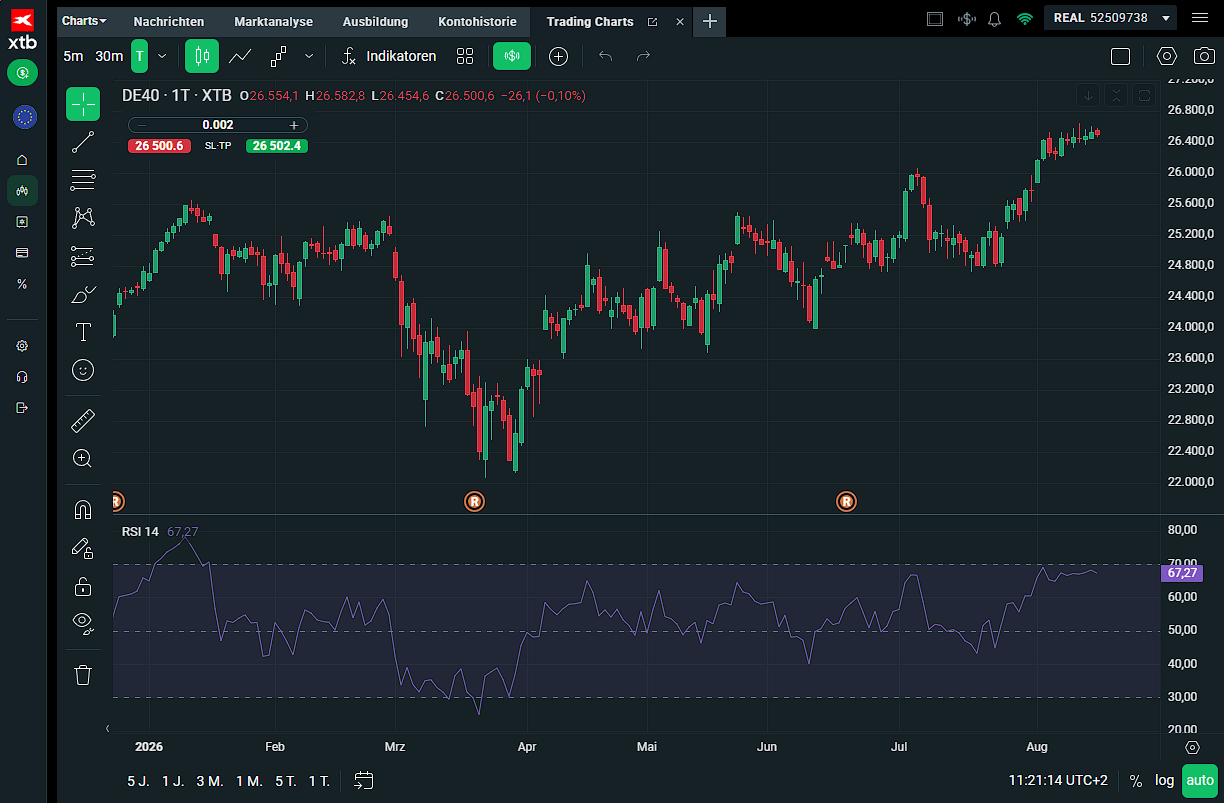Open the Indikatoren indicators button
This screenshot has height=803, width=1224.
coord(388,56)
